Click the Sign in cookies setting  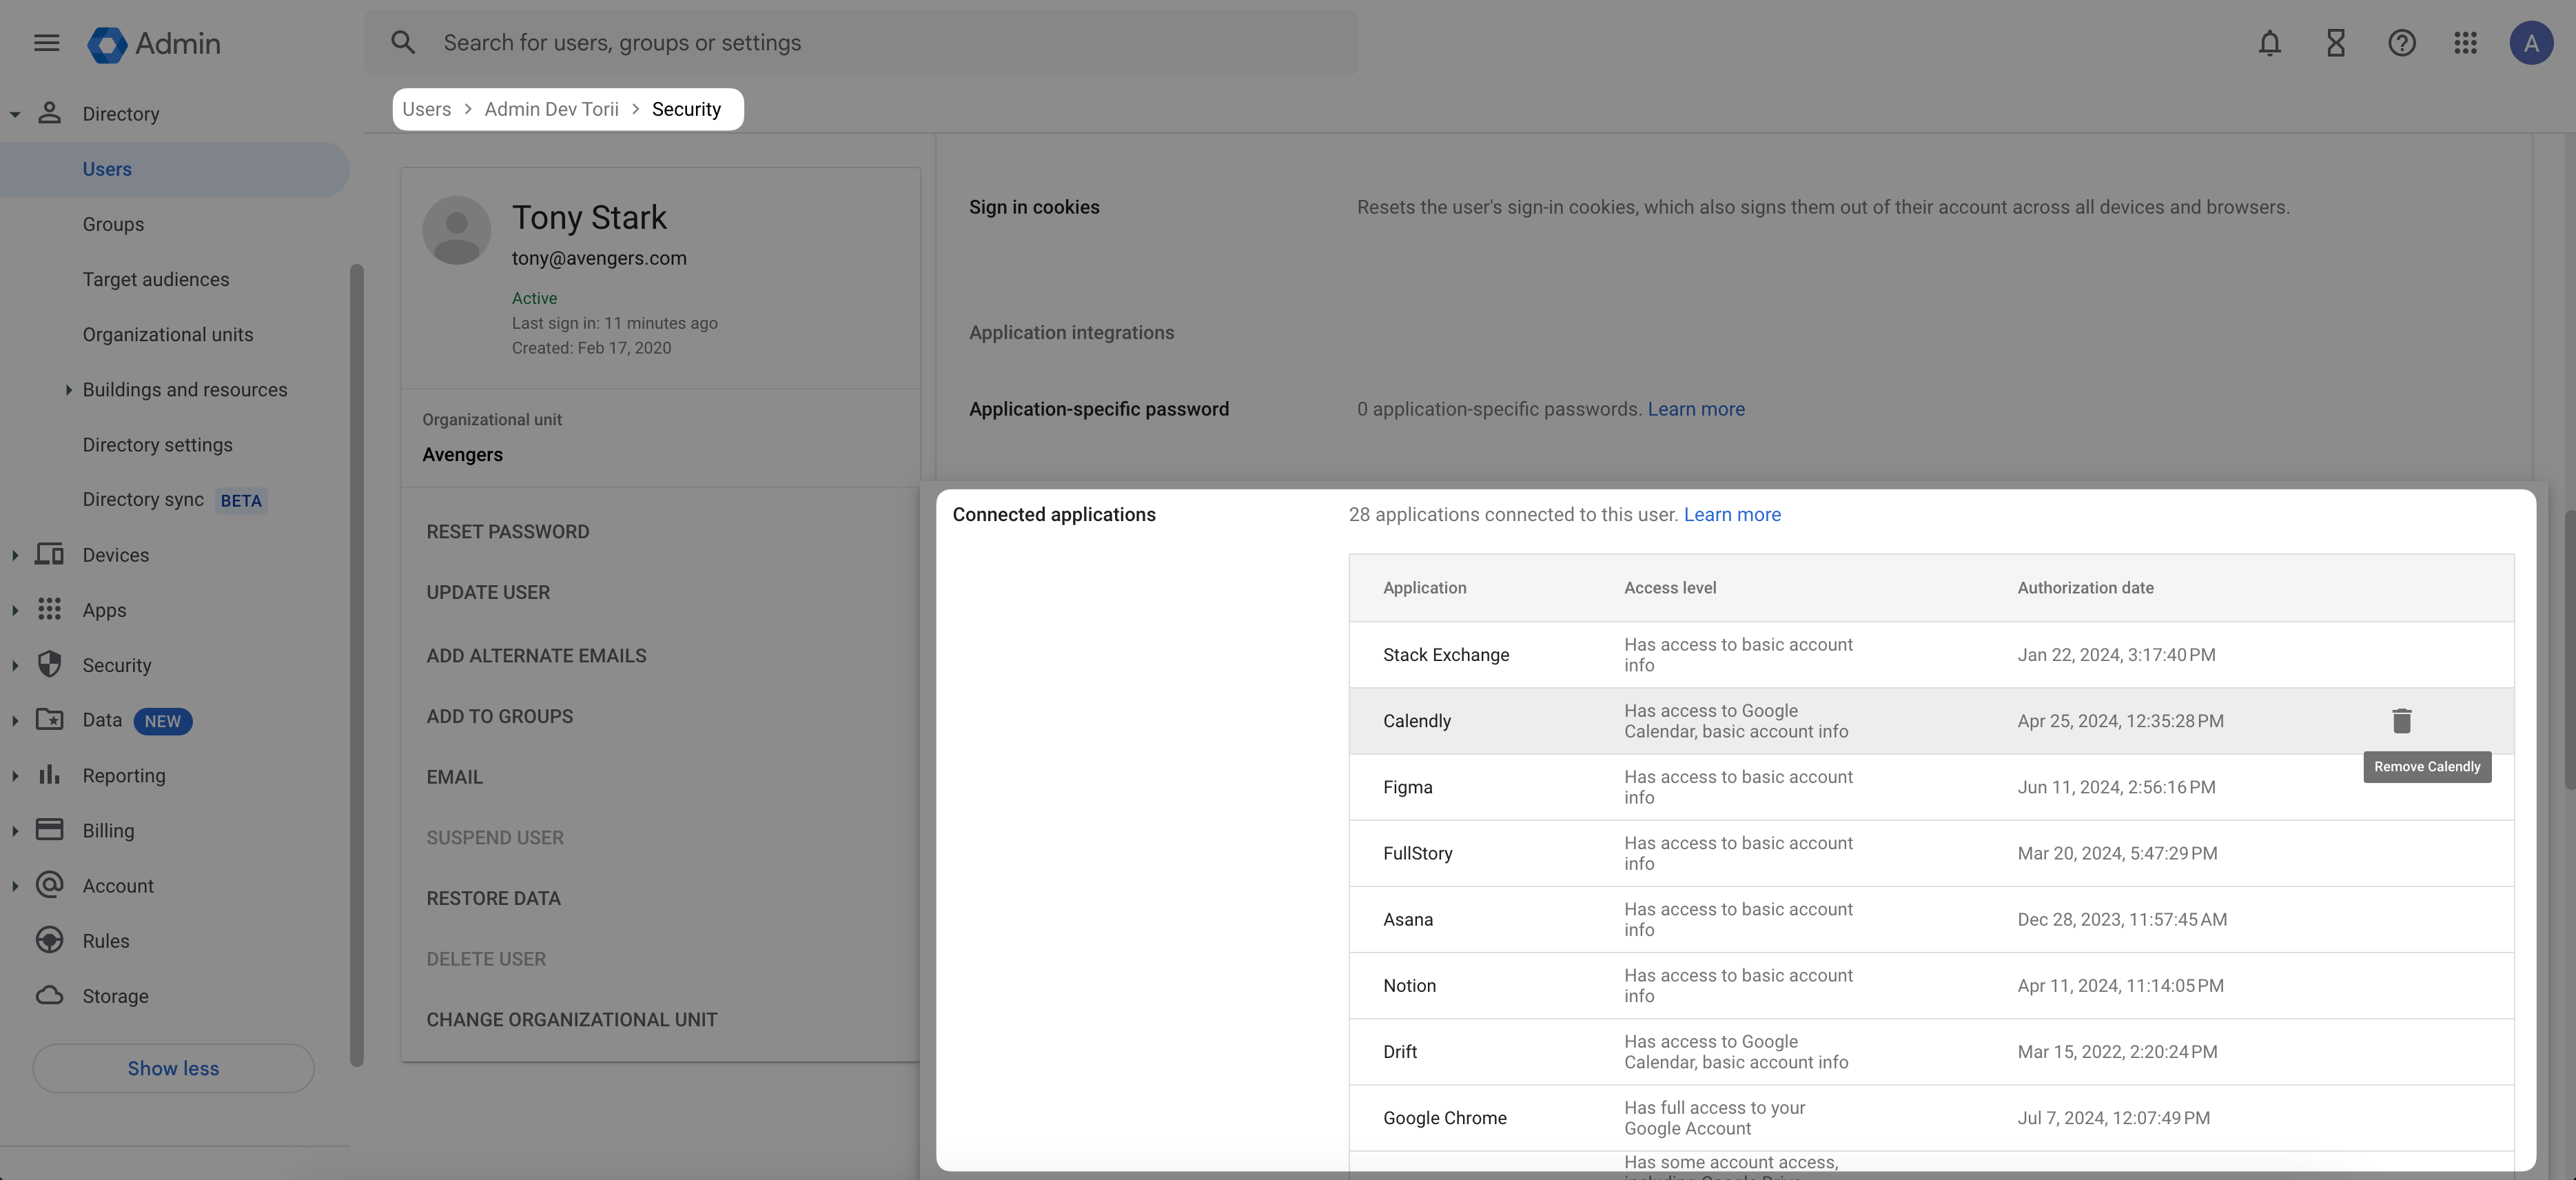coord(1034,207)
